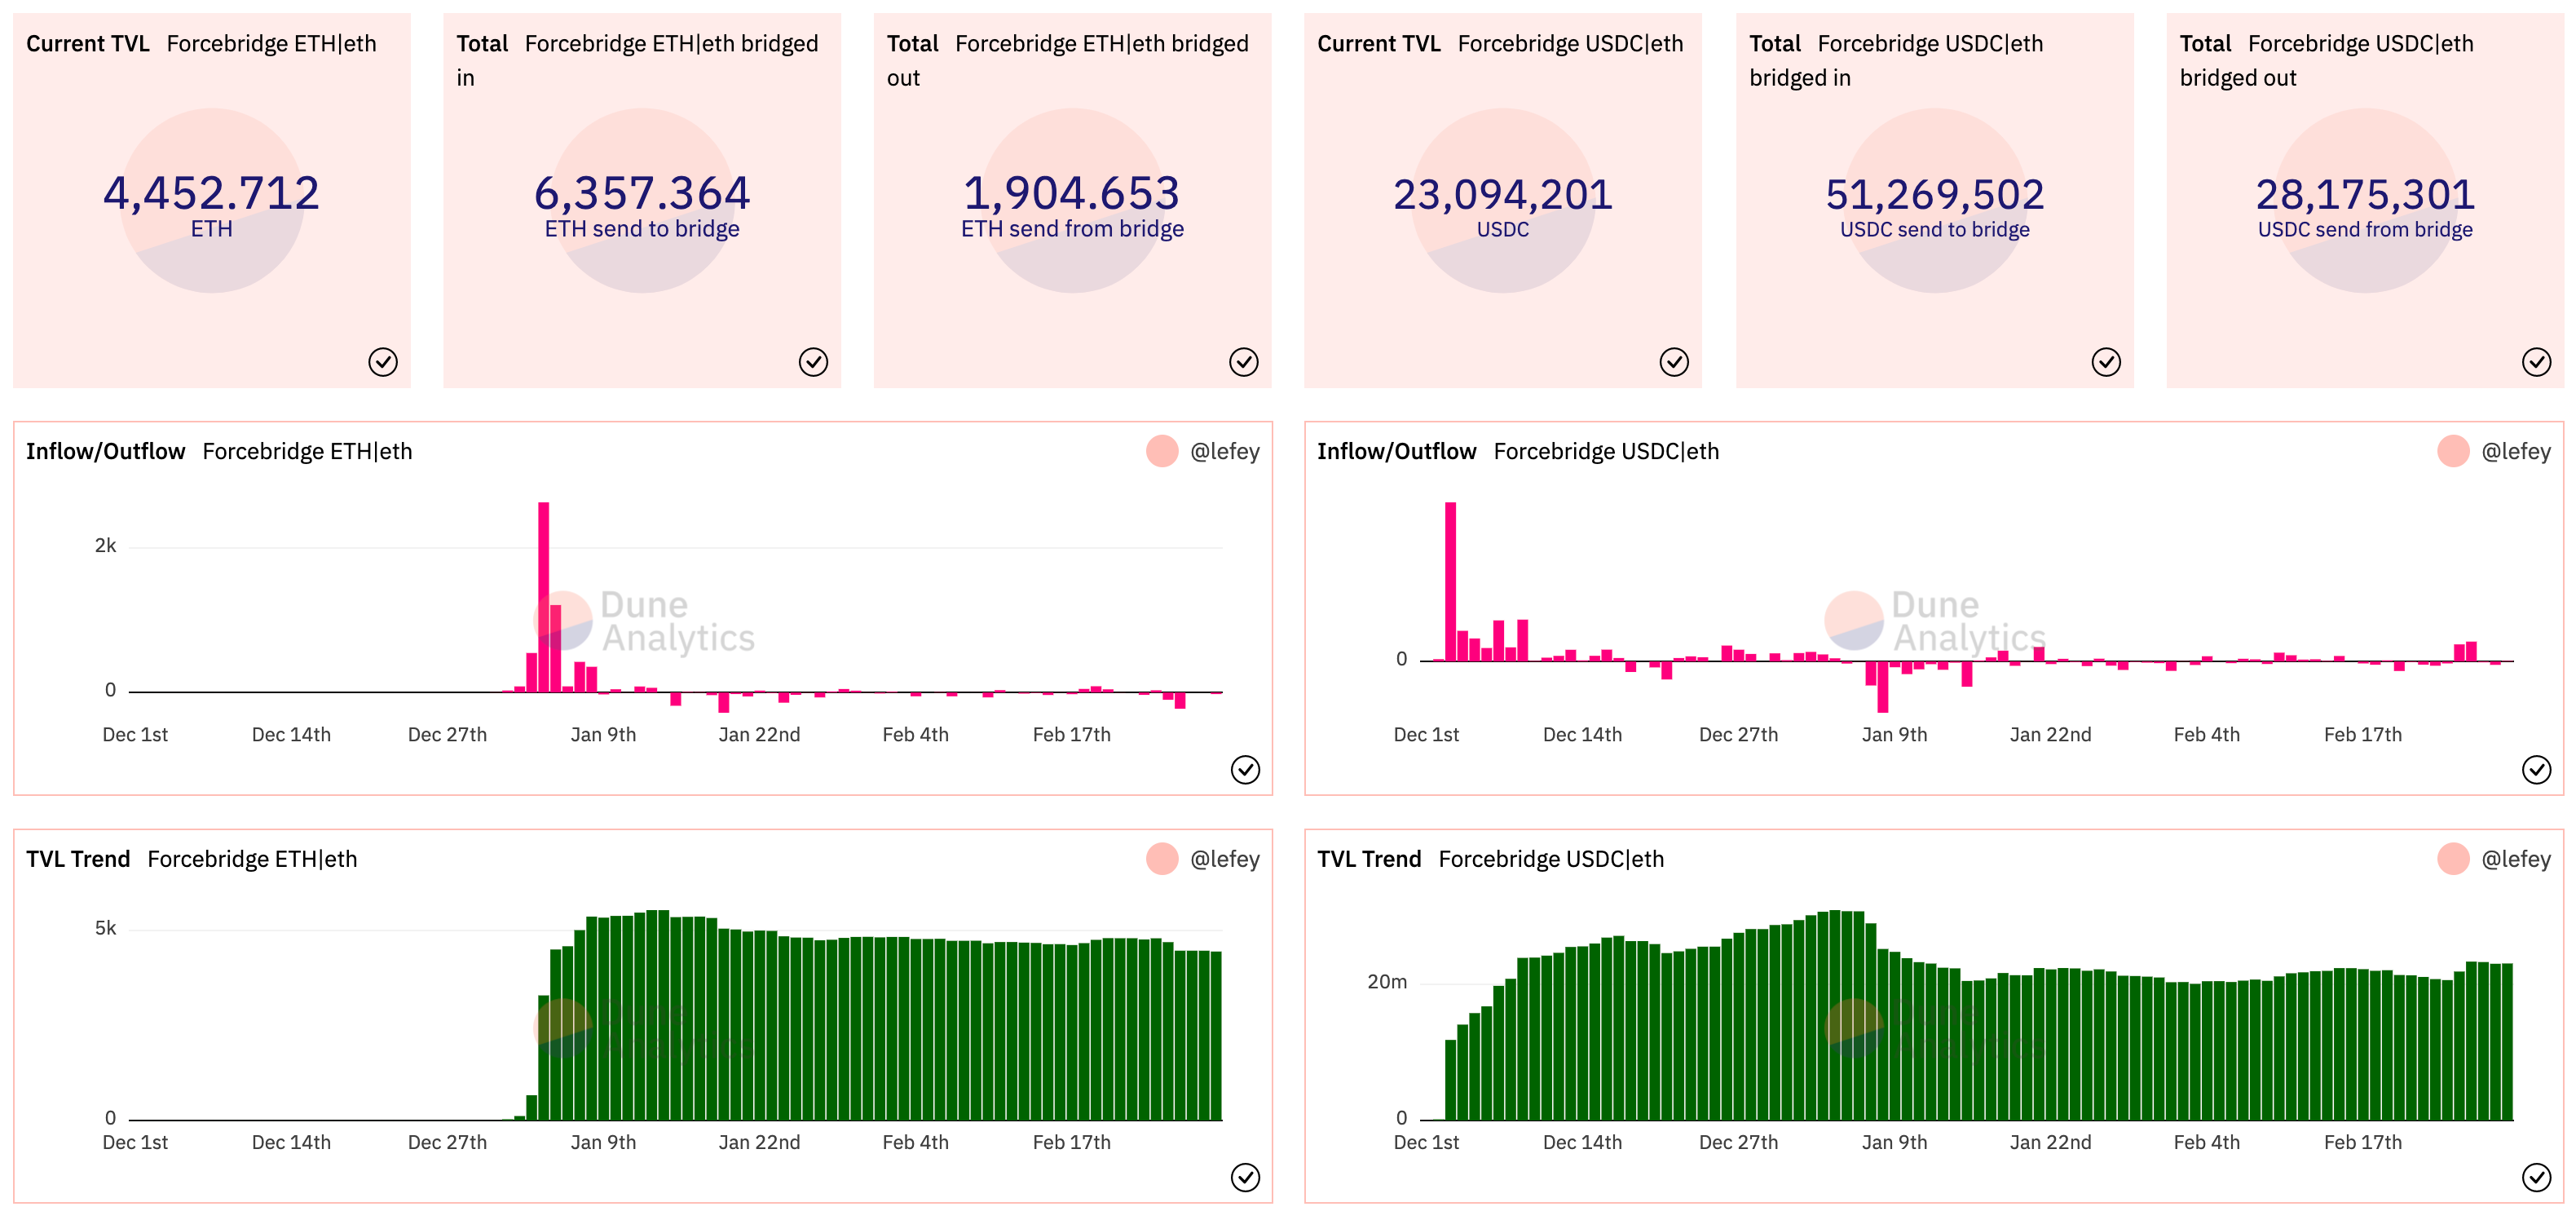Click checkmark icon on ETH bridged out card
The height and width of the screenshot is (1220, 2576).
[x=1243, y=362]
